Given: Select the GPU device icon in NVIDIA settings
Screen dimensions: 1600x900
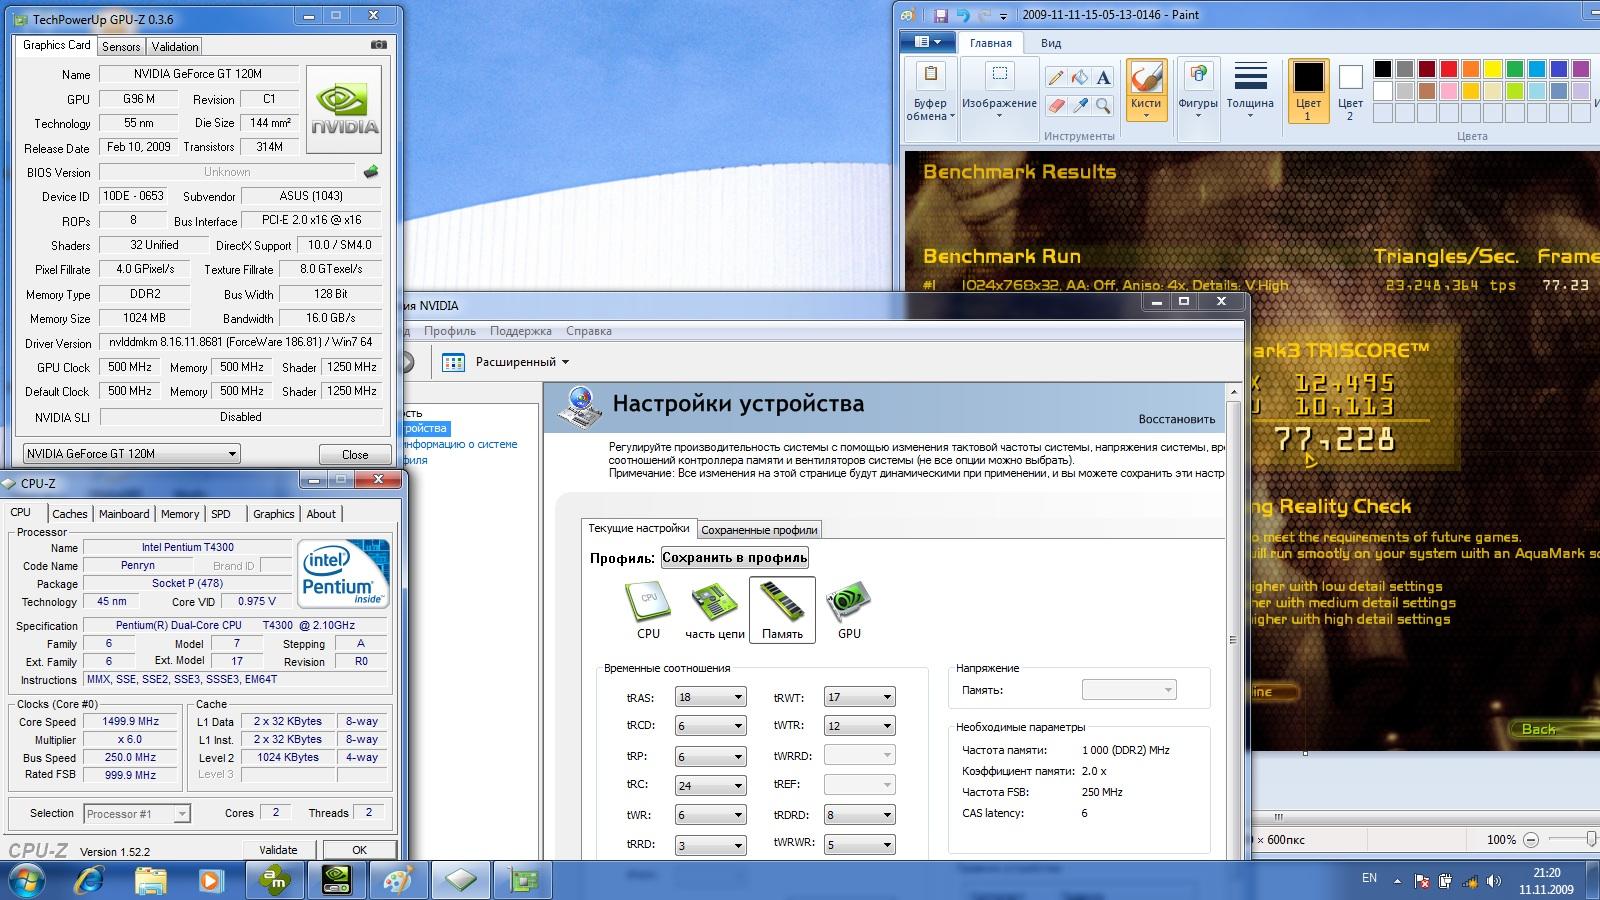Looking at the screenshot, I should coord(849,610).
